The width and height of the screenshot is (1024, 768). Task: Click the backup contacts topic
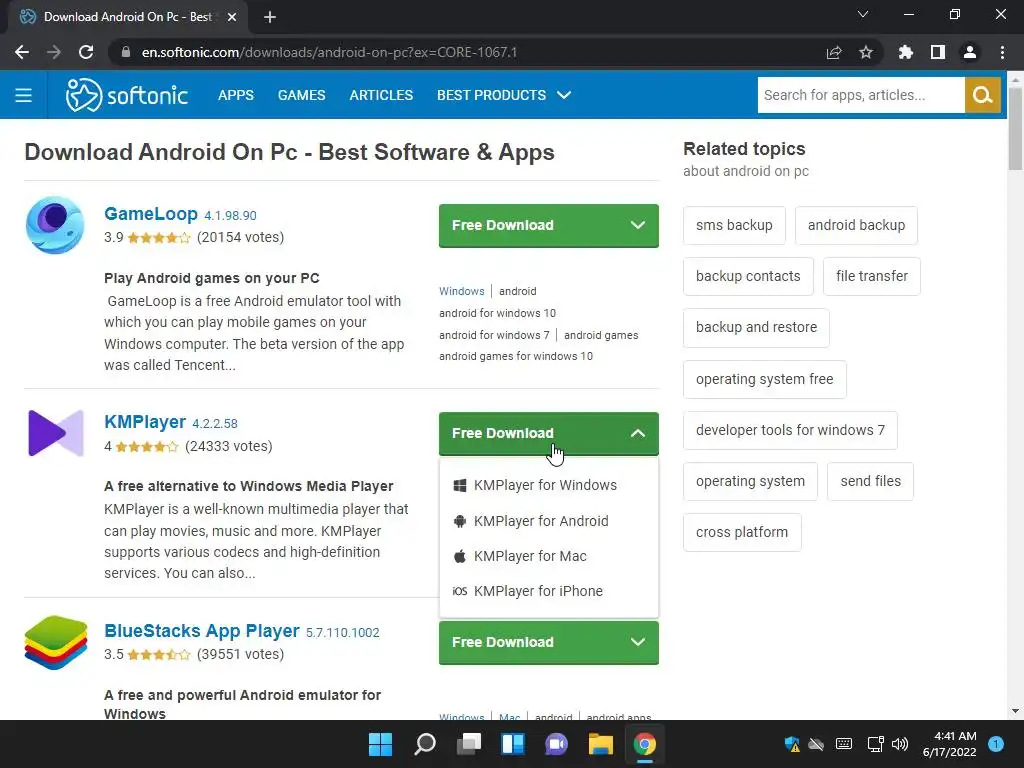(748, 276)
